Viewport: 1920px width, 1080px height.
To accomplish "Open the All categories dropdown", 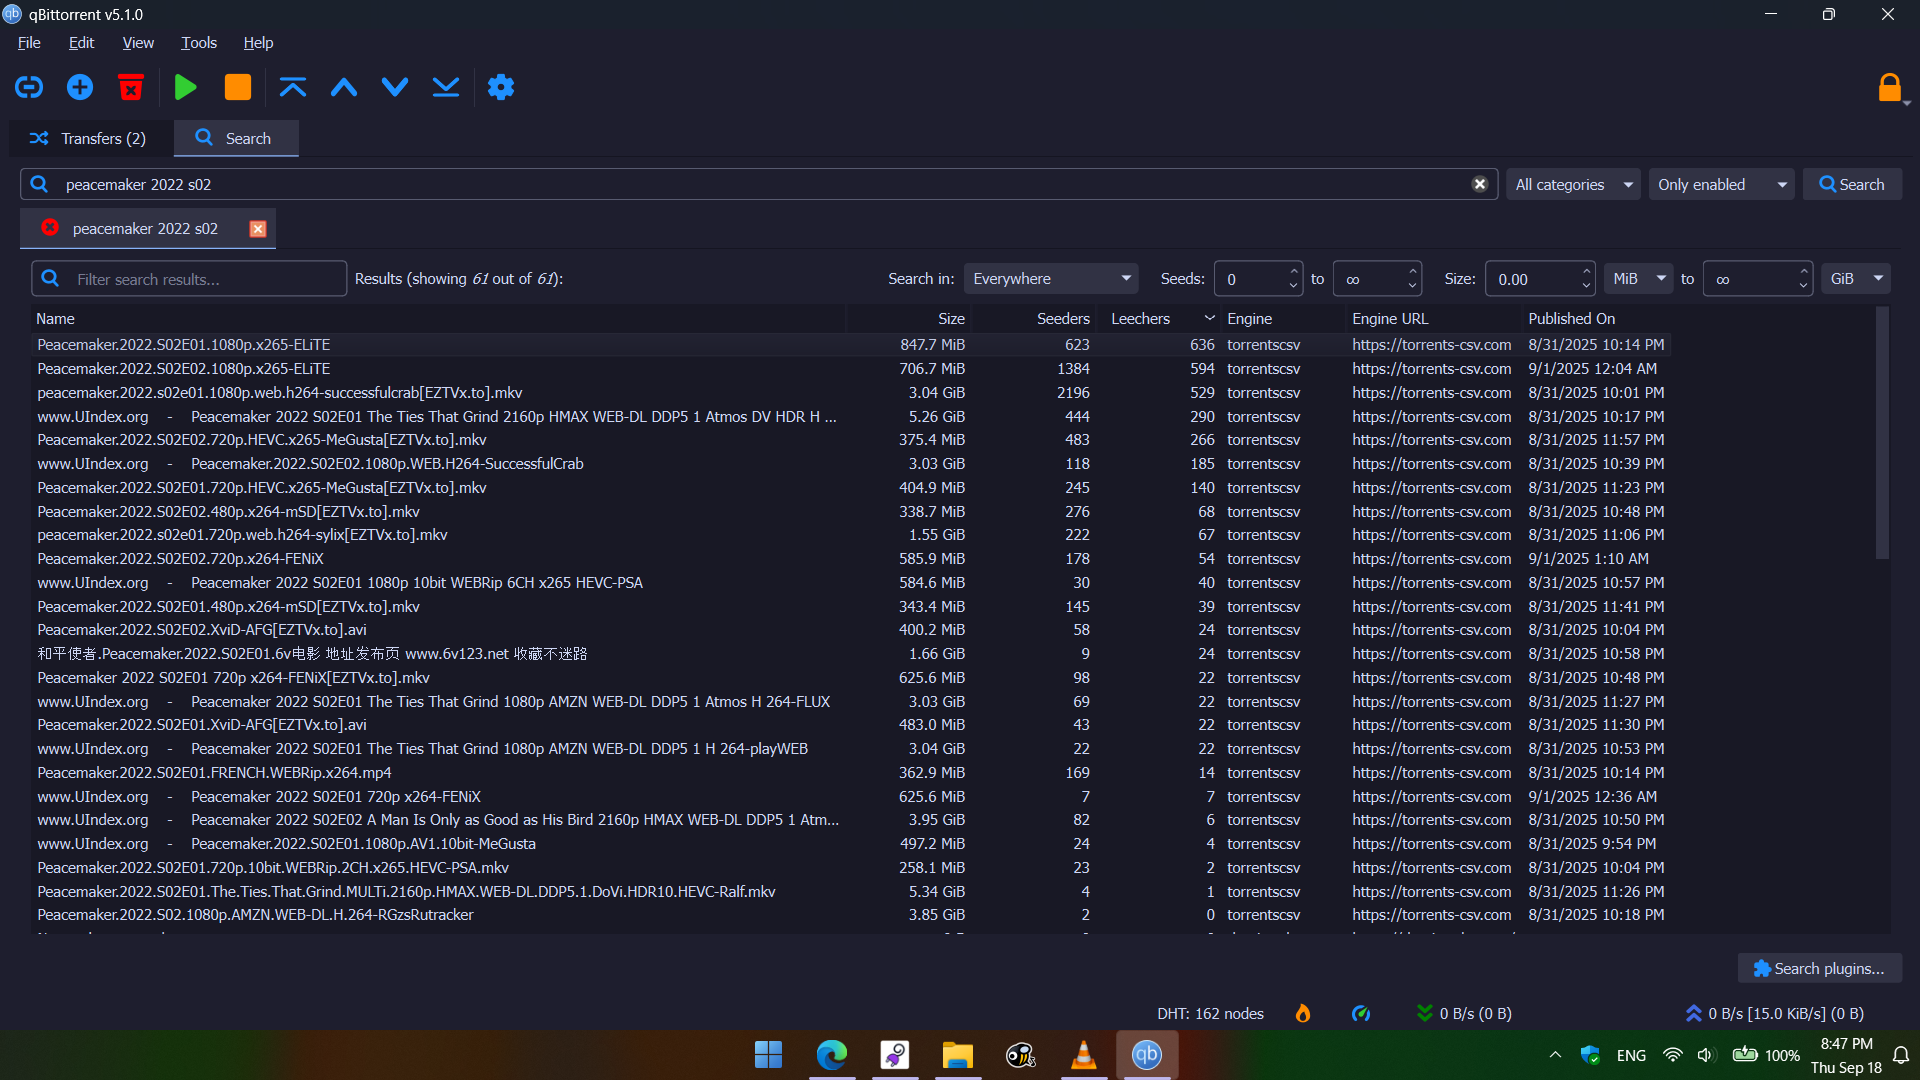I will [1573, 184].
